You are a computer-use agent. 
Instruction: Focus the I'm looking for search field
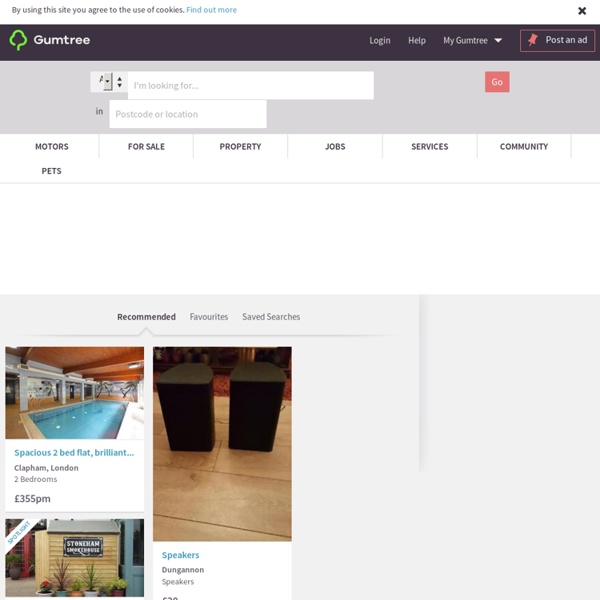click(x=251, y=85)
